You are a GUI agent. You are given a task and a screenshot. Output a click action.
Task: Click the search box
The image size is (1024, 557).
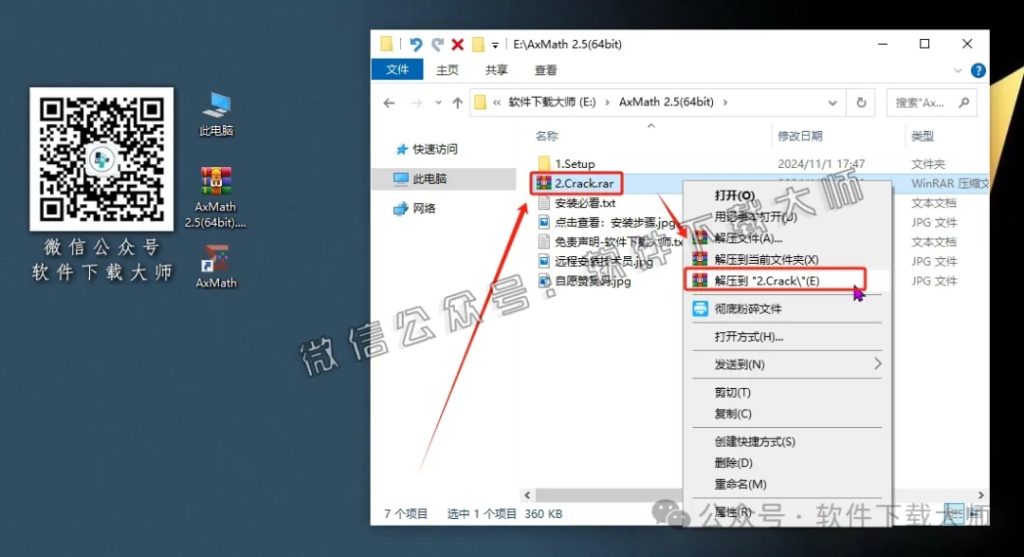[x=932, y=103]
